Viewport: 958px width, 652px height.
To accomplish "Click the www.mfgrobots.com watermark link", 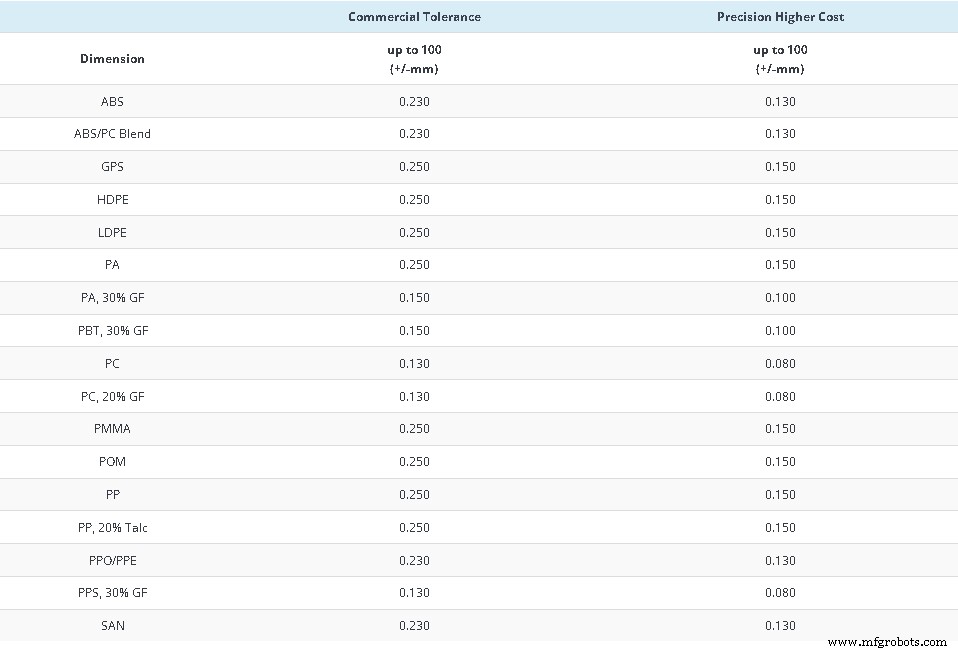I will (887, 642).
